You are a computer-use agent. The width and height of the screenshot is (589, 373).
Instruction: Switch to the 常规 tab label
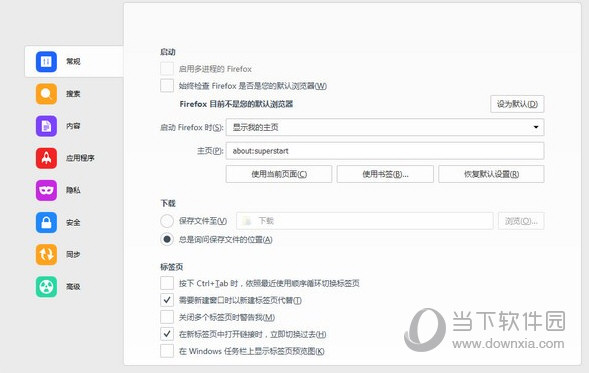73,61
